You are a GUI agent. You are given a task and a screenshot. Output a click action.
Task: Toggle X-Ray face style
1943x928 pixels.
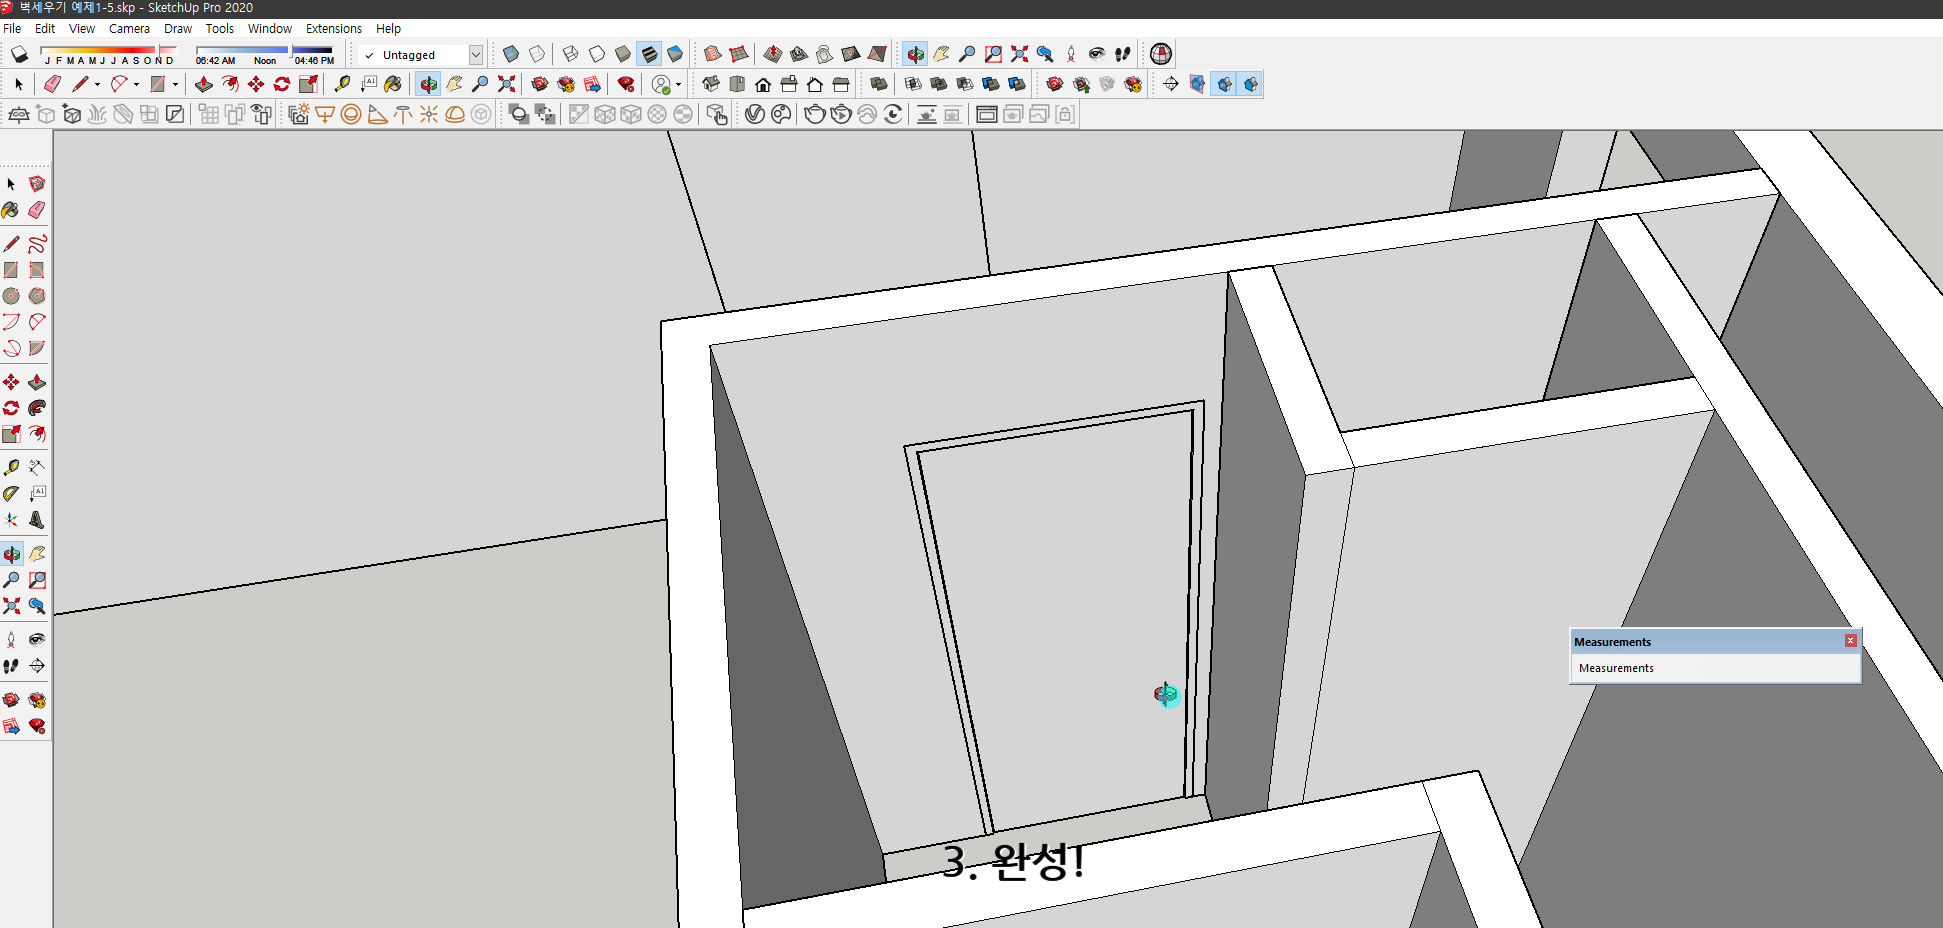point(511,54)
